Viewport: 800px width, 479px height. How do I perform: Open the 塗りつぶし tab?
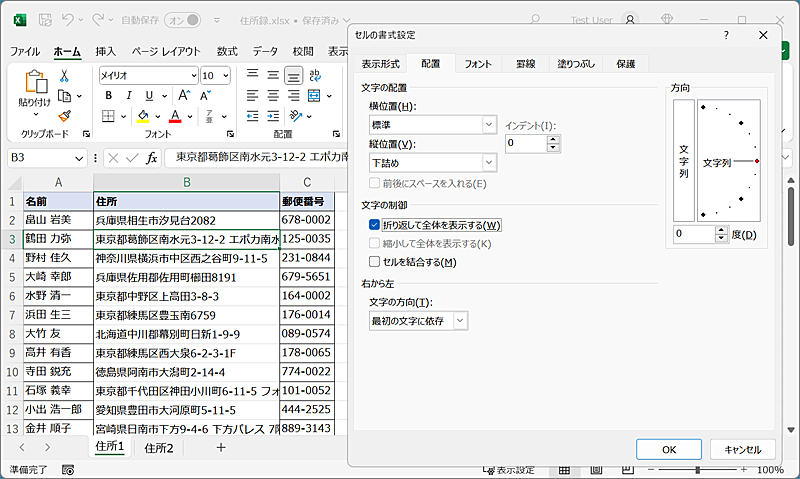click(x=575, y=64)
